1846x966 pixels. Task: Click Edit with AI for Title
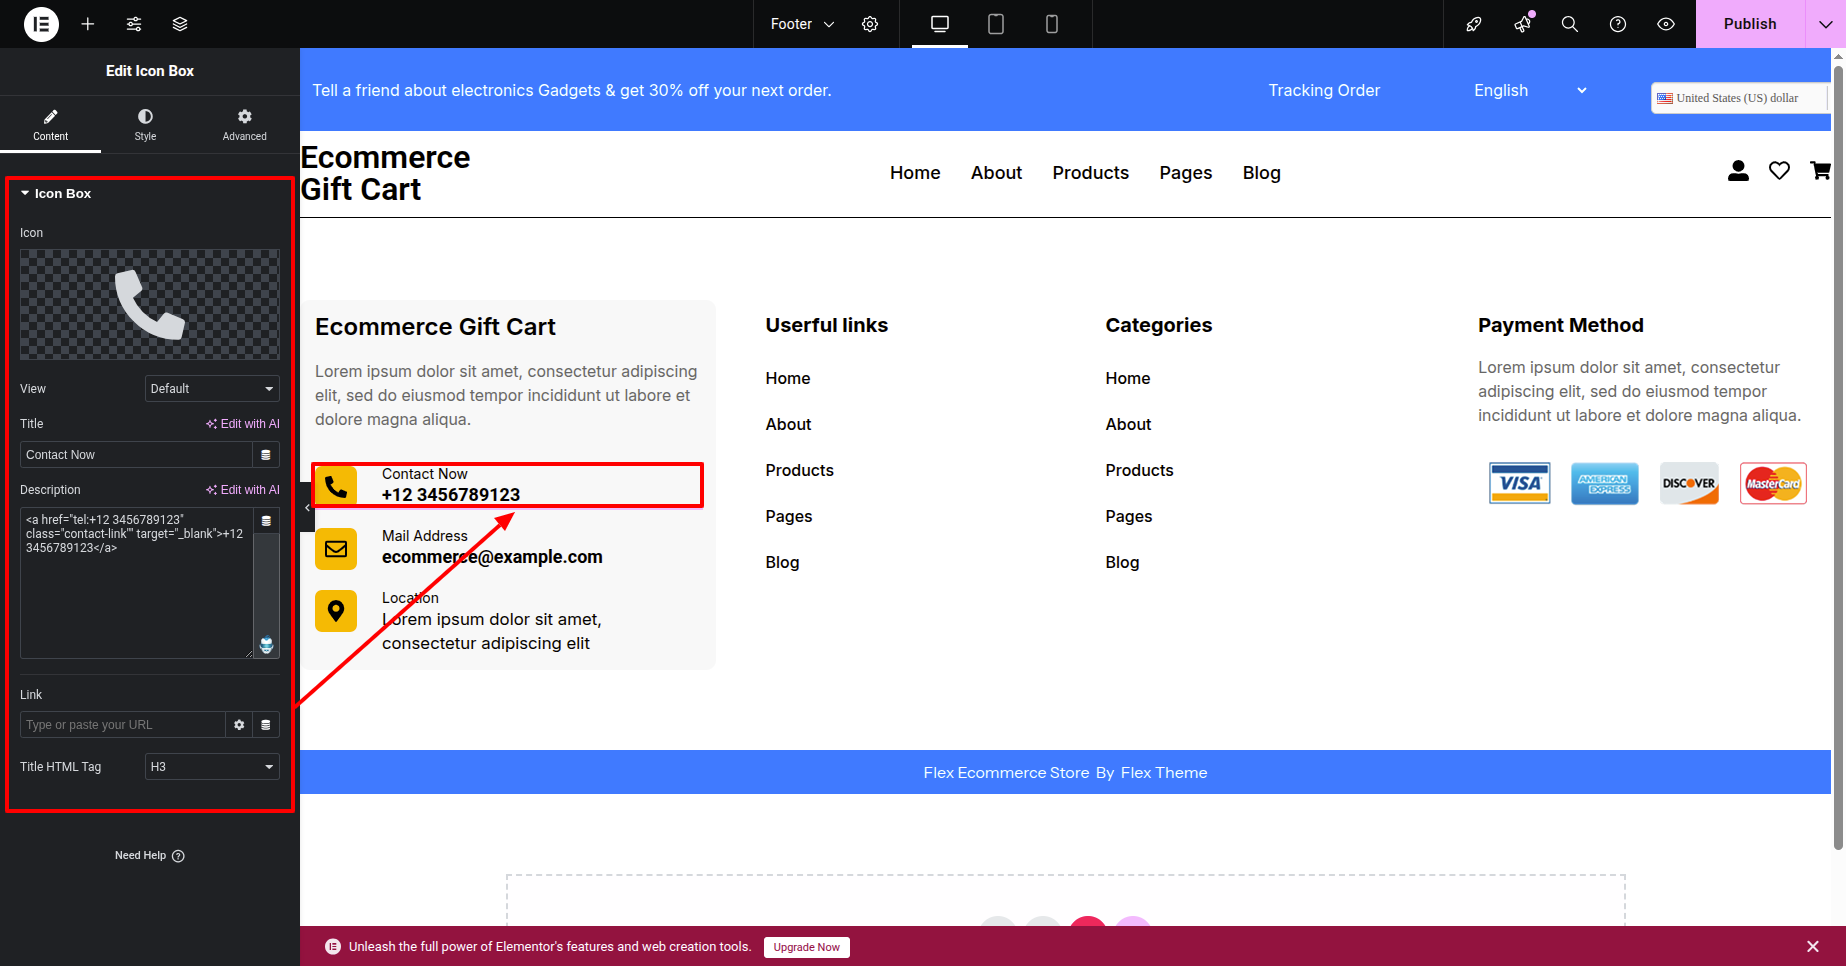[243, 424]
